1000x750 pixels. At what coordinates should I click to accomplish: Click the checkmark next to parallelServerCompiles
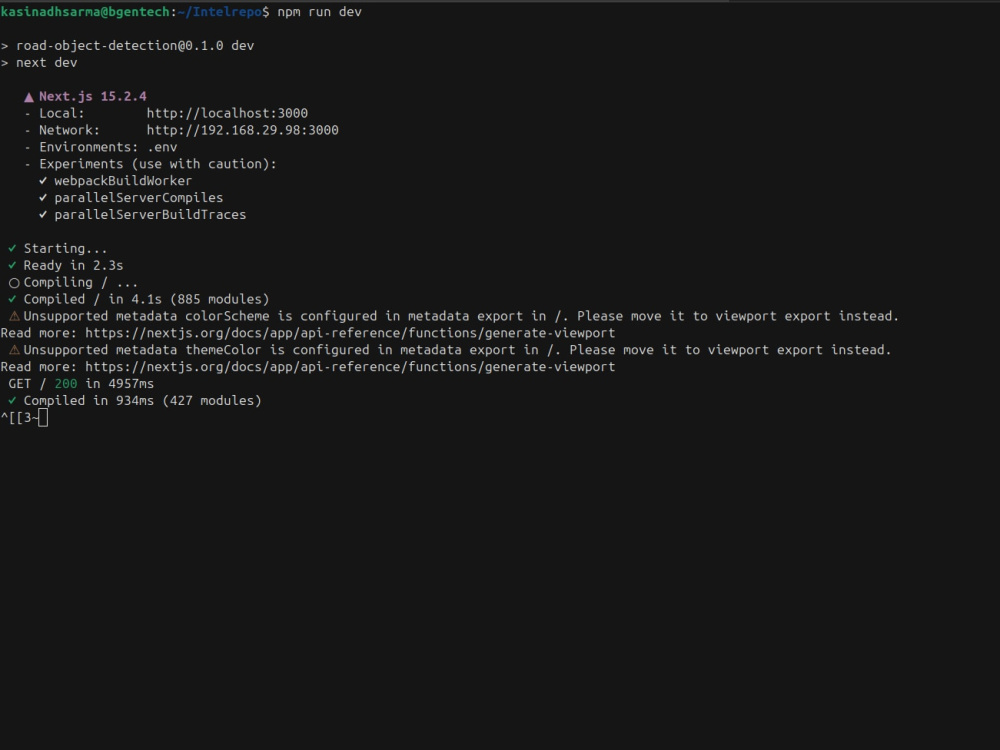click(x=43, y=198)
